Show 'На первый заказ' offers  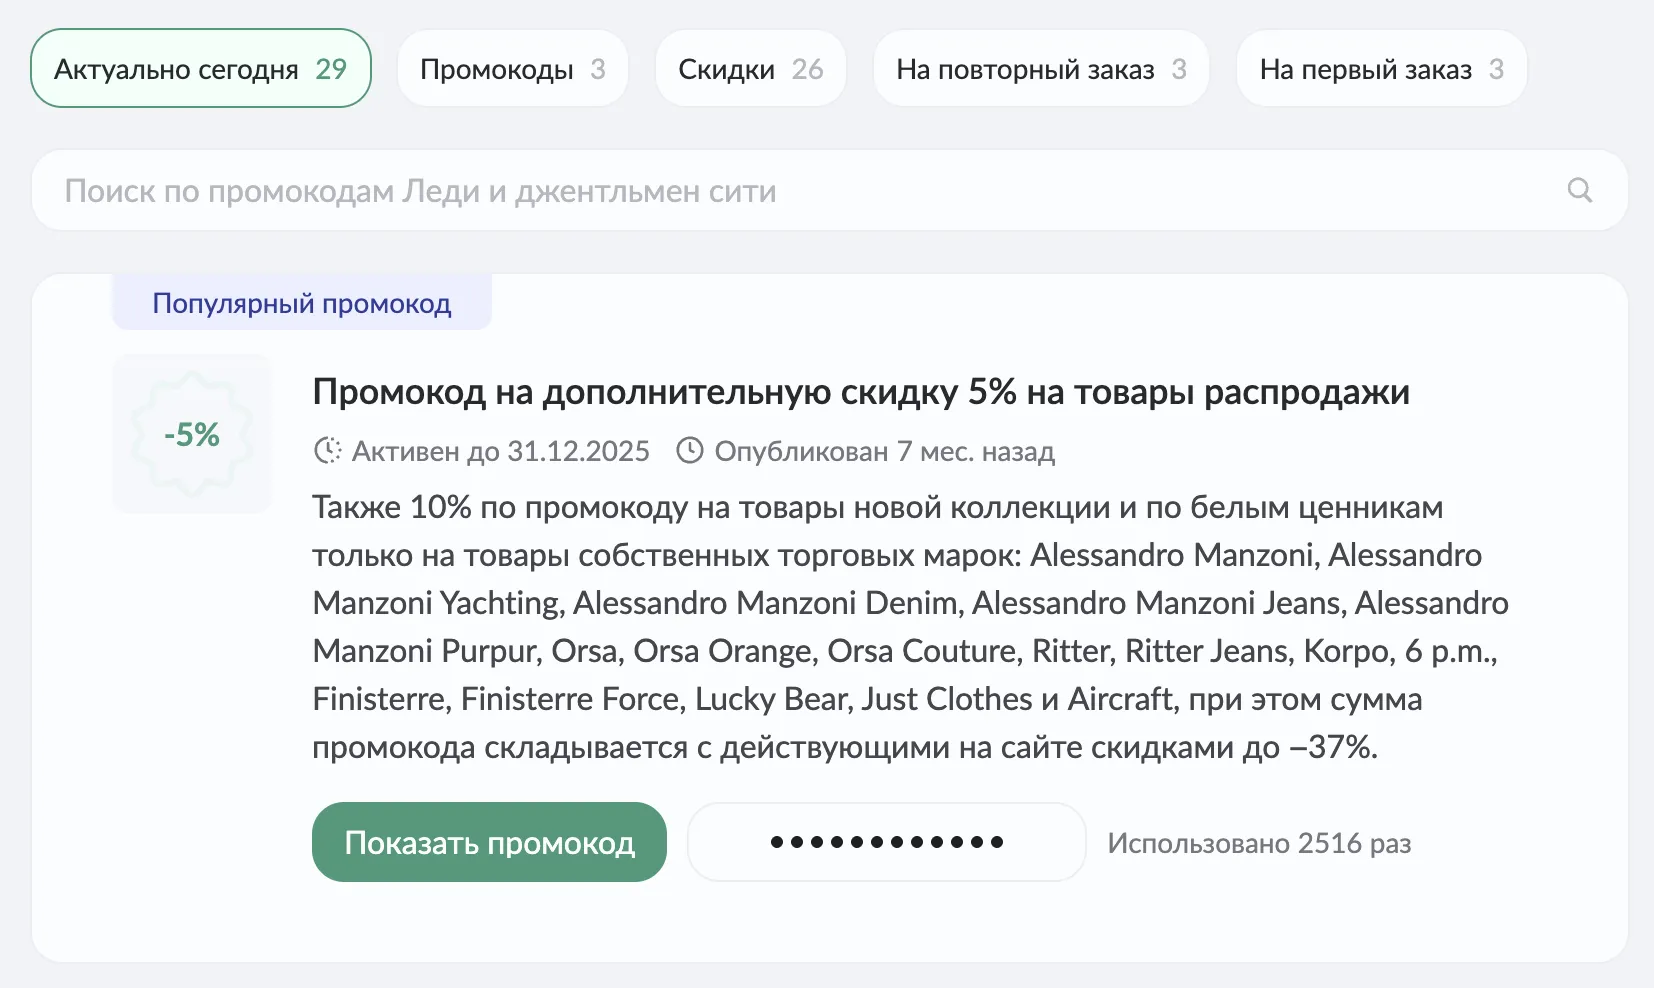1381,69
